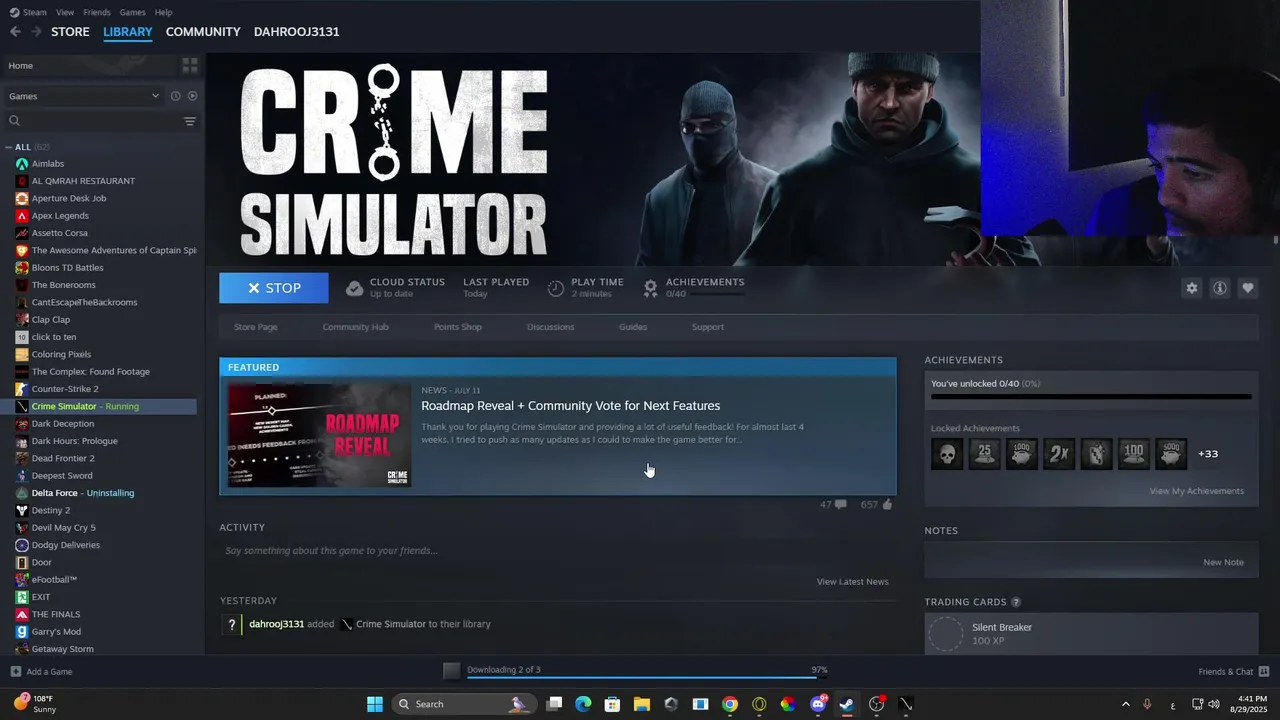Open Google Chrome from taskbar
1280x720 pixels.
point(730,704)
